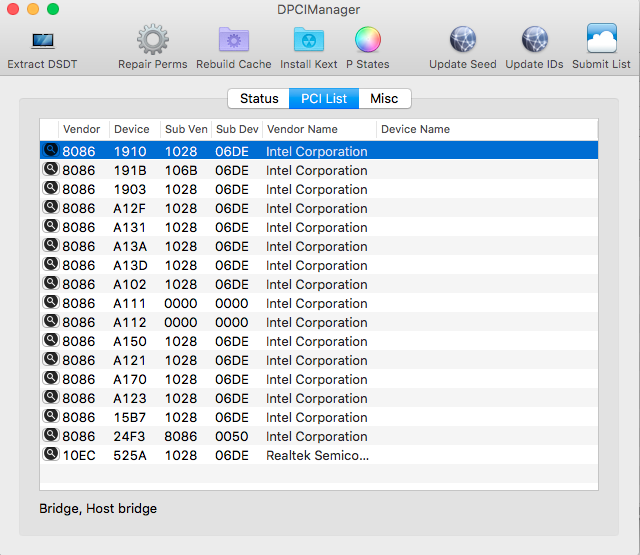Switch to the Status tab
Screen dimensions: 640x555
(259, 99)
